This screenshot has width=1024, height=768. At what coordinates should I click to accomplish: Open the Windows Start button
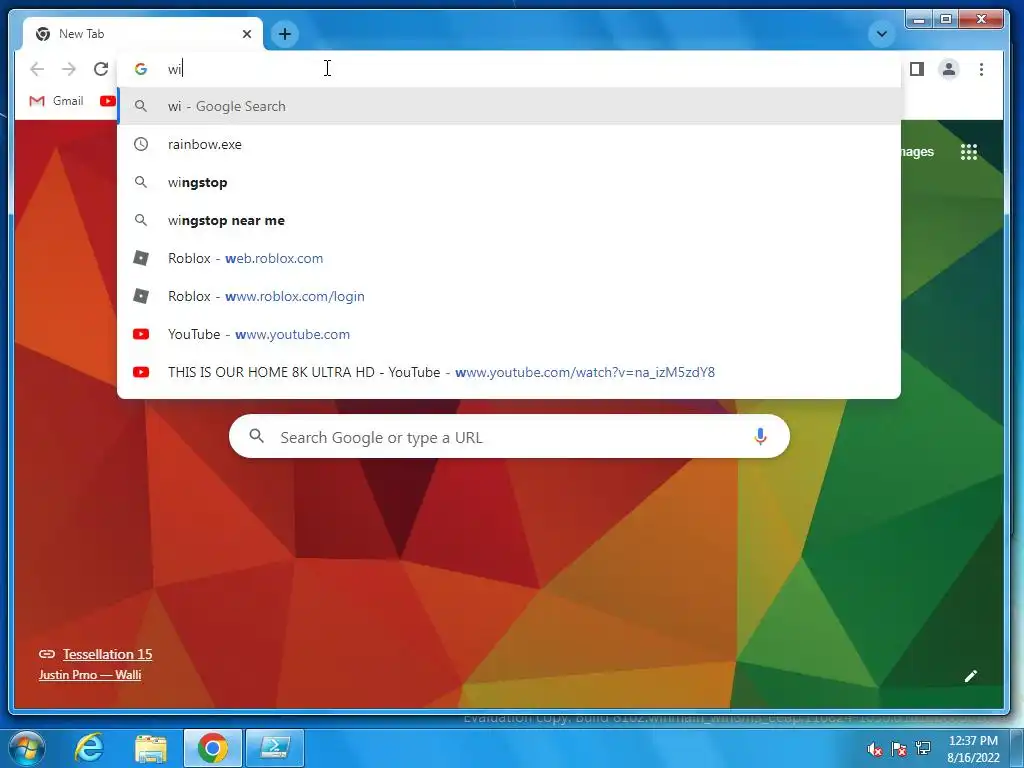(25, 748)
